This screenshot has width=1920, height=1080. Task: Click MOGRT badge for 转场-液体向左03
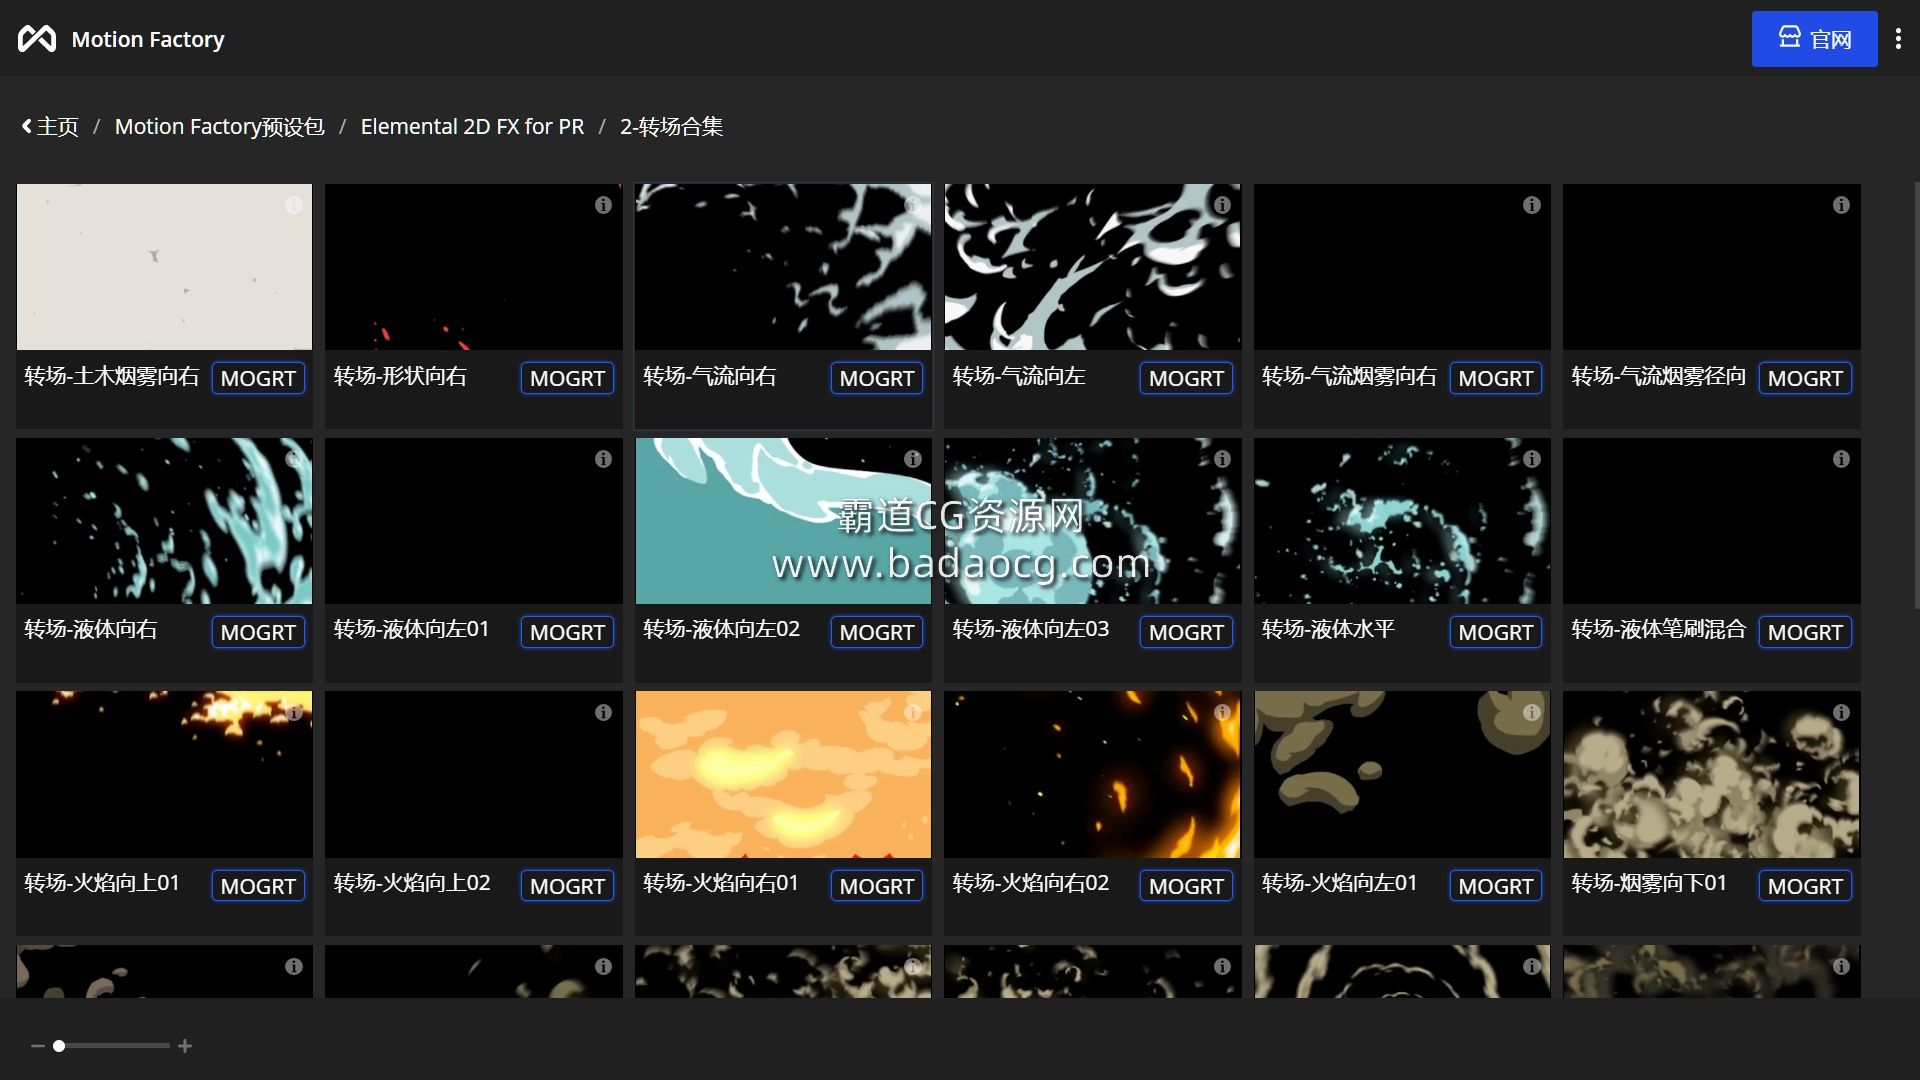1186,632
